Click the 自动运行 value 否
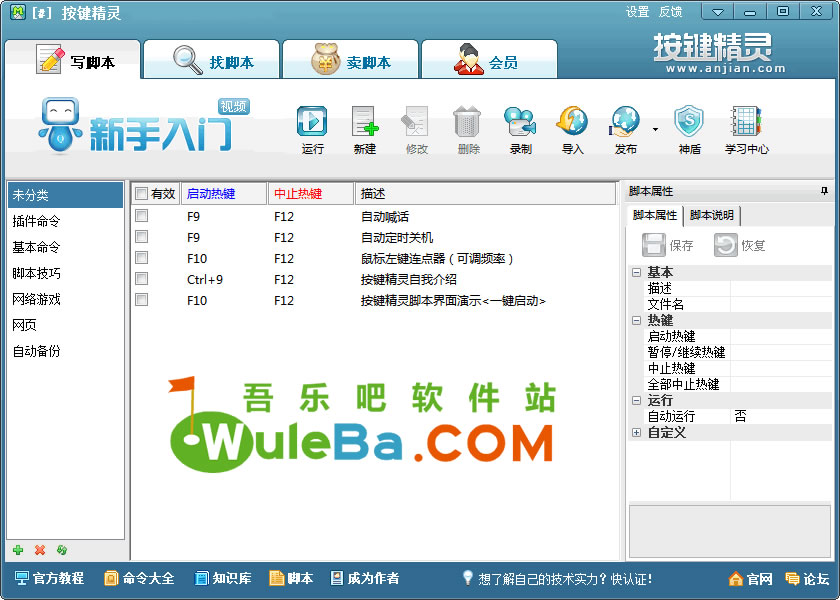Screen dimensions: 840x600 (781, 416)
